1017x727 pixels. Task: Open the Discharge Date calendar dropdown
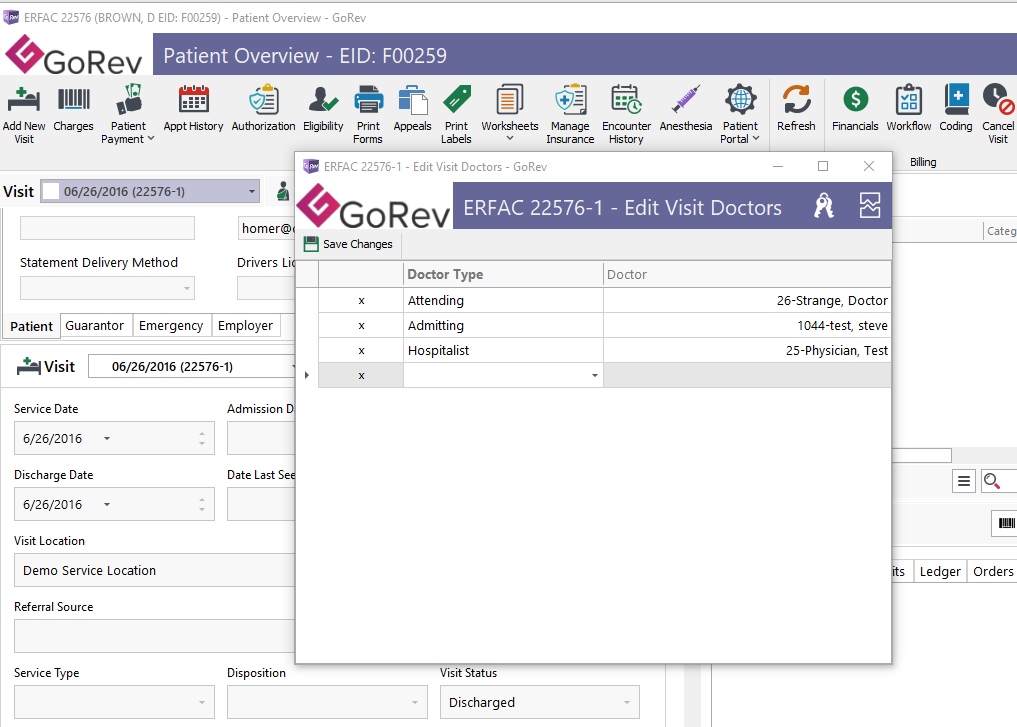pyautogui.click(x=107, y=505)
